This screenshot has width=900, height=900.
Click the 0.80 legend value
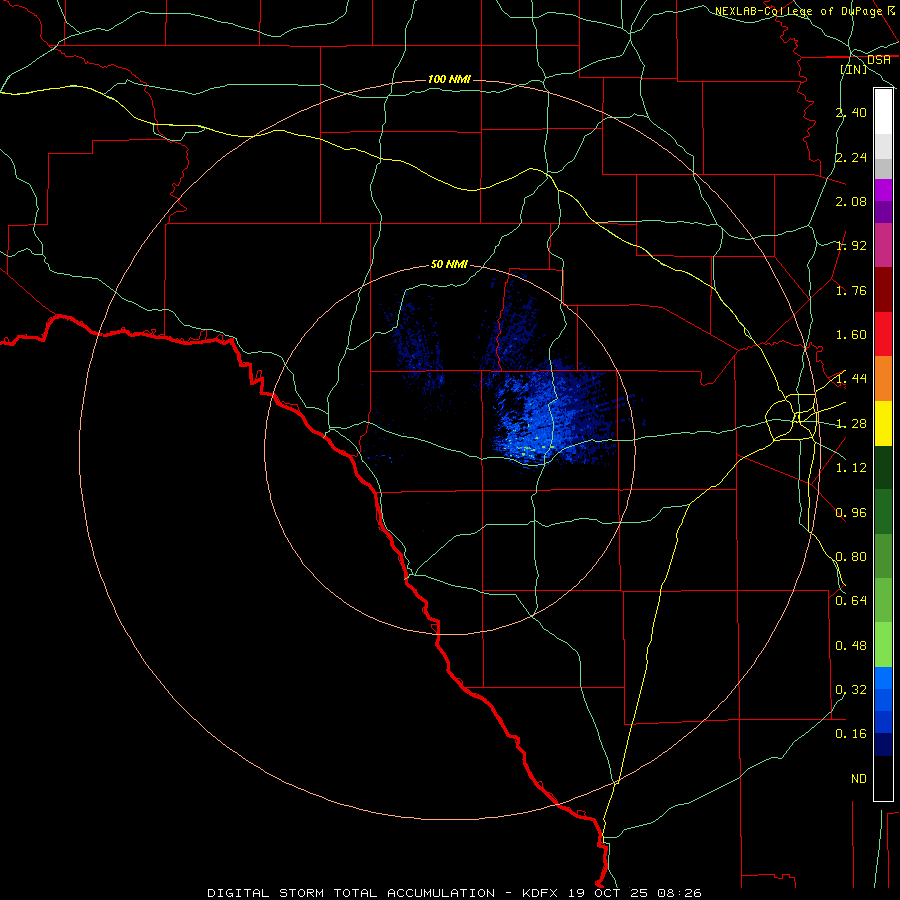(x=851, y=557)
